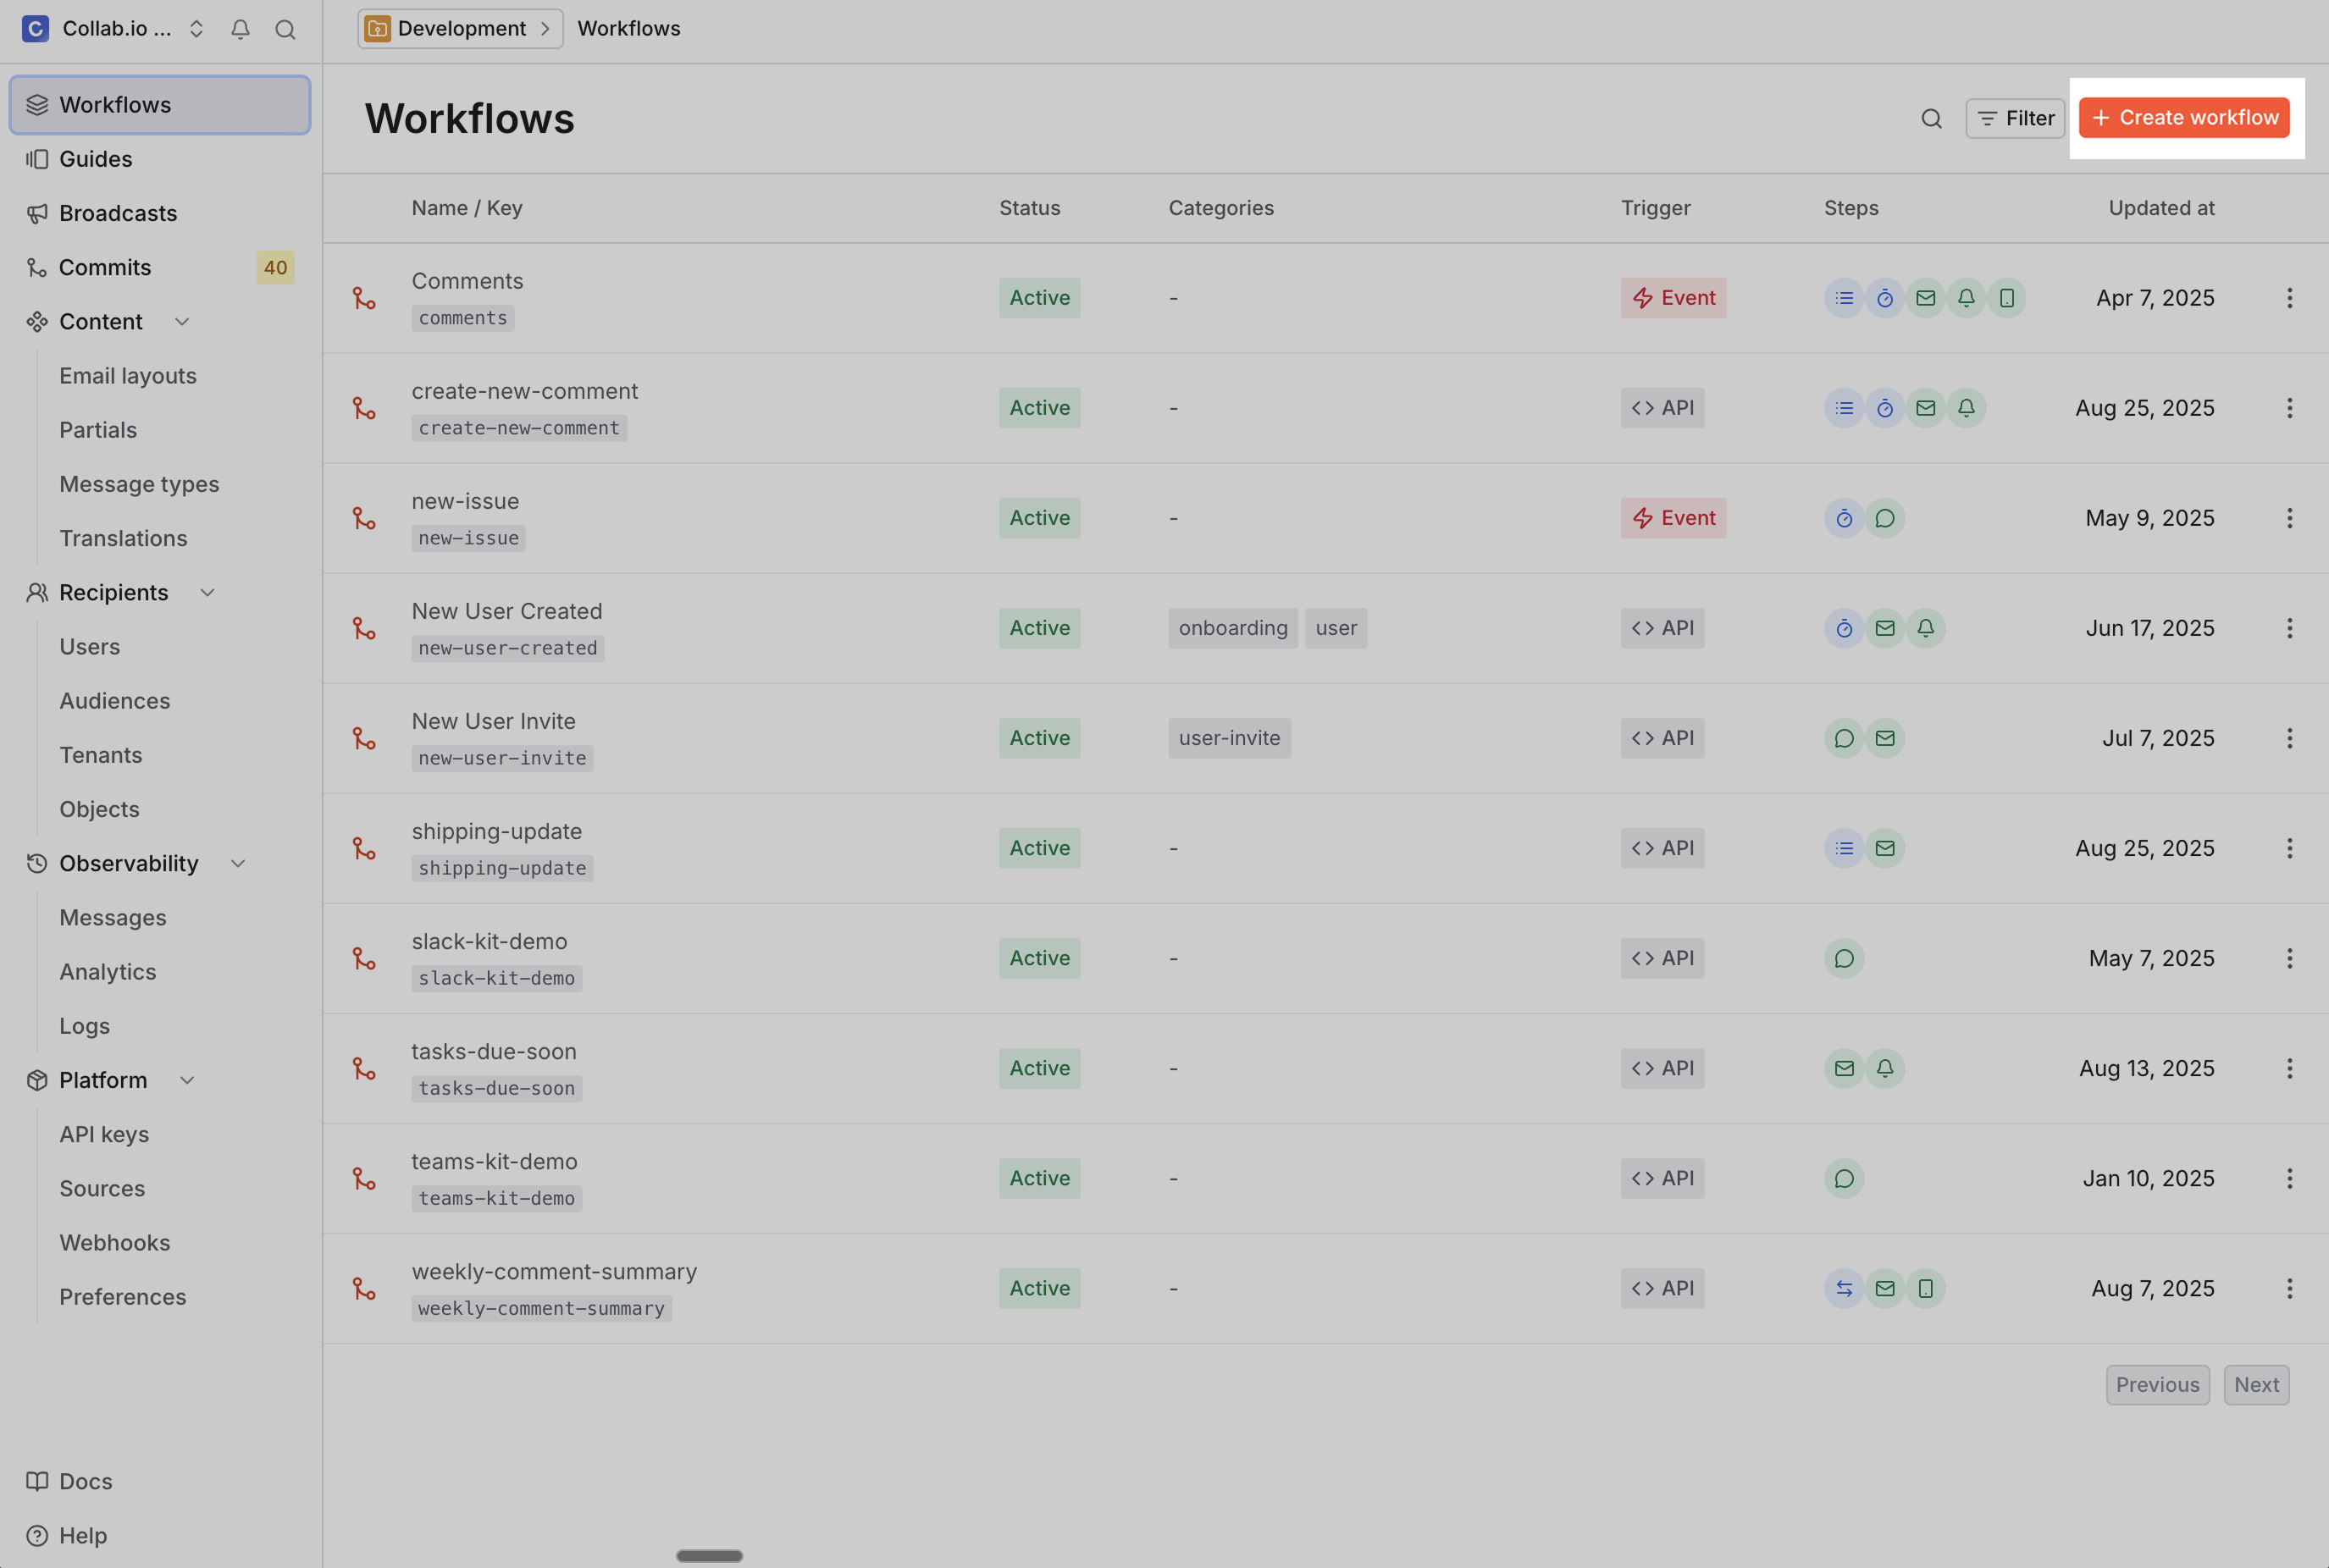Select the Workflows layers icon in sidebar
This screenshot has height=1568, width=2329.
(37, 104)
